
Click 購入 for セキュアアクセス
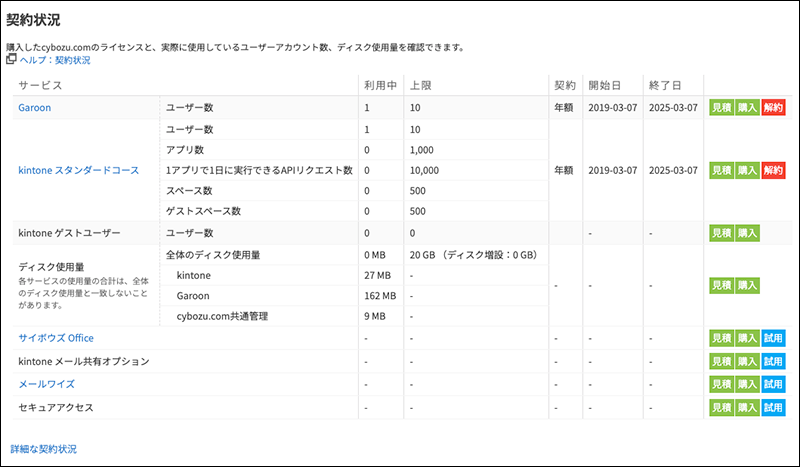tap(747, 407)
